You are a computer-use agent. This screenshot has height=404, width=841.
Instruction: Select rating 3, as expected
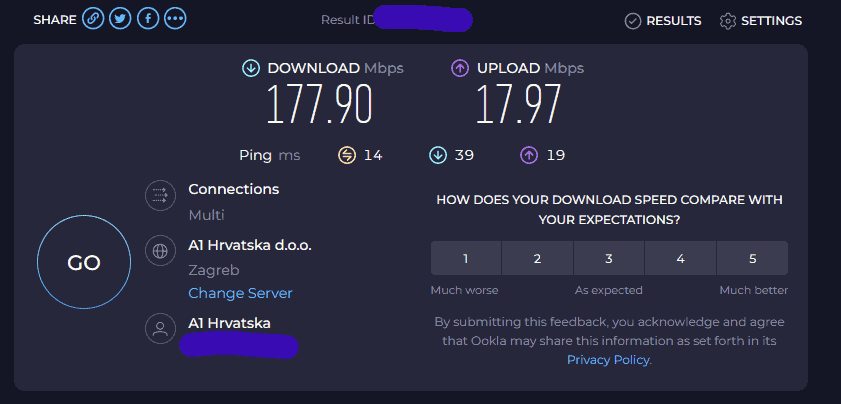pyautogui.click(x=608, y=258)
